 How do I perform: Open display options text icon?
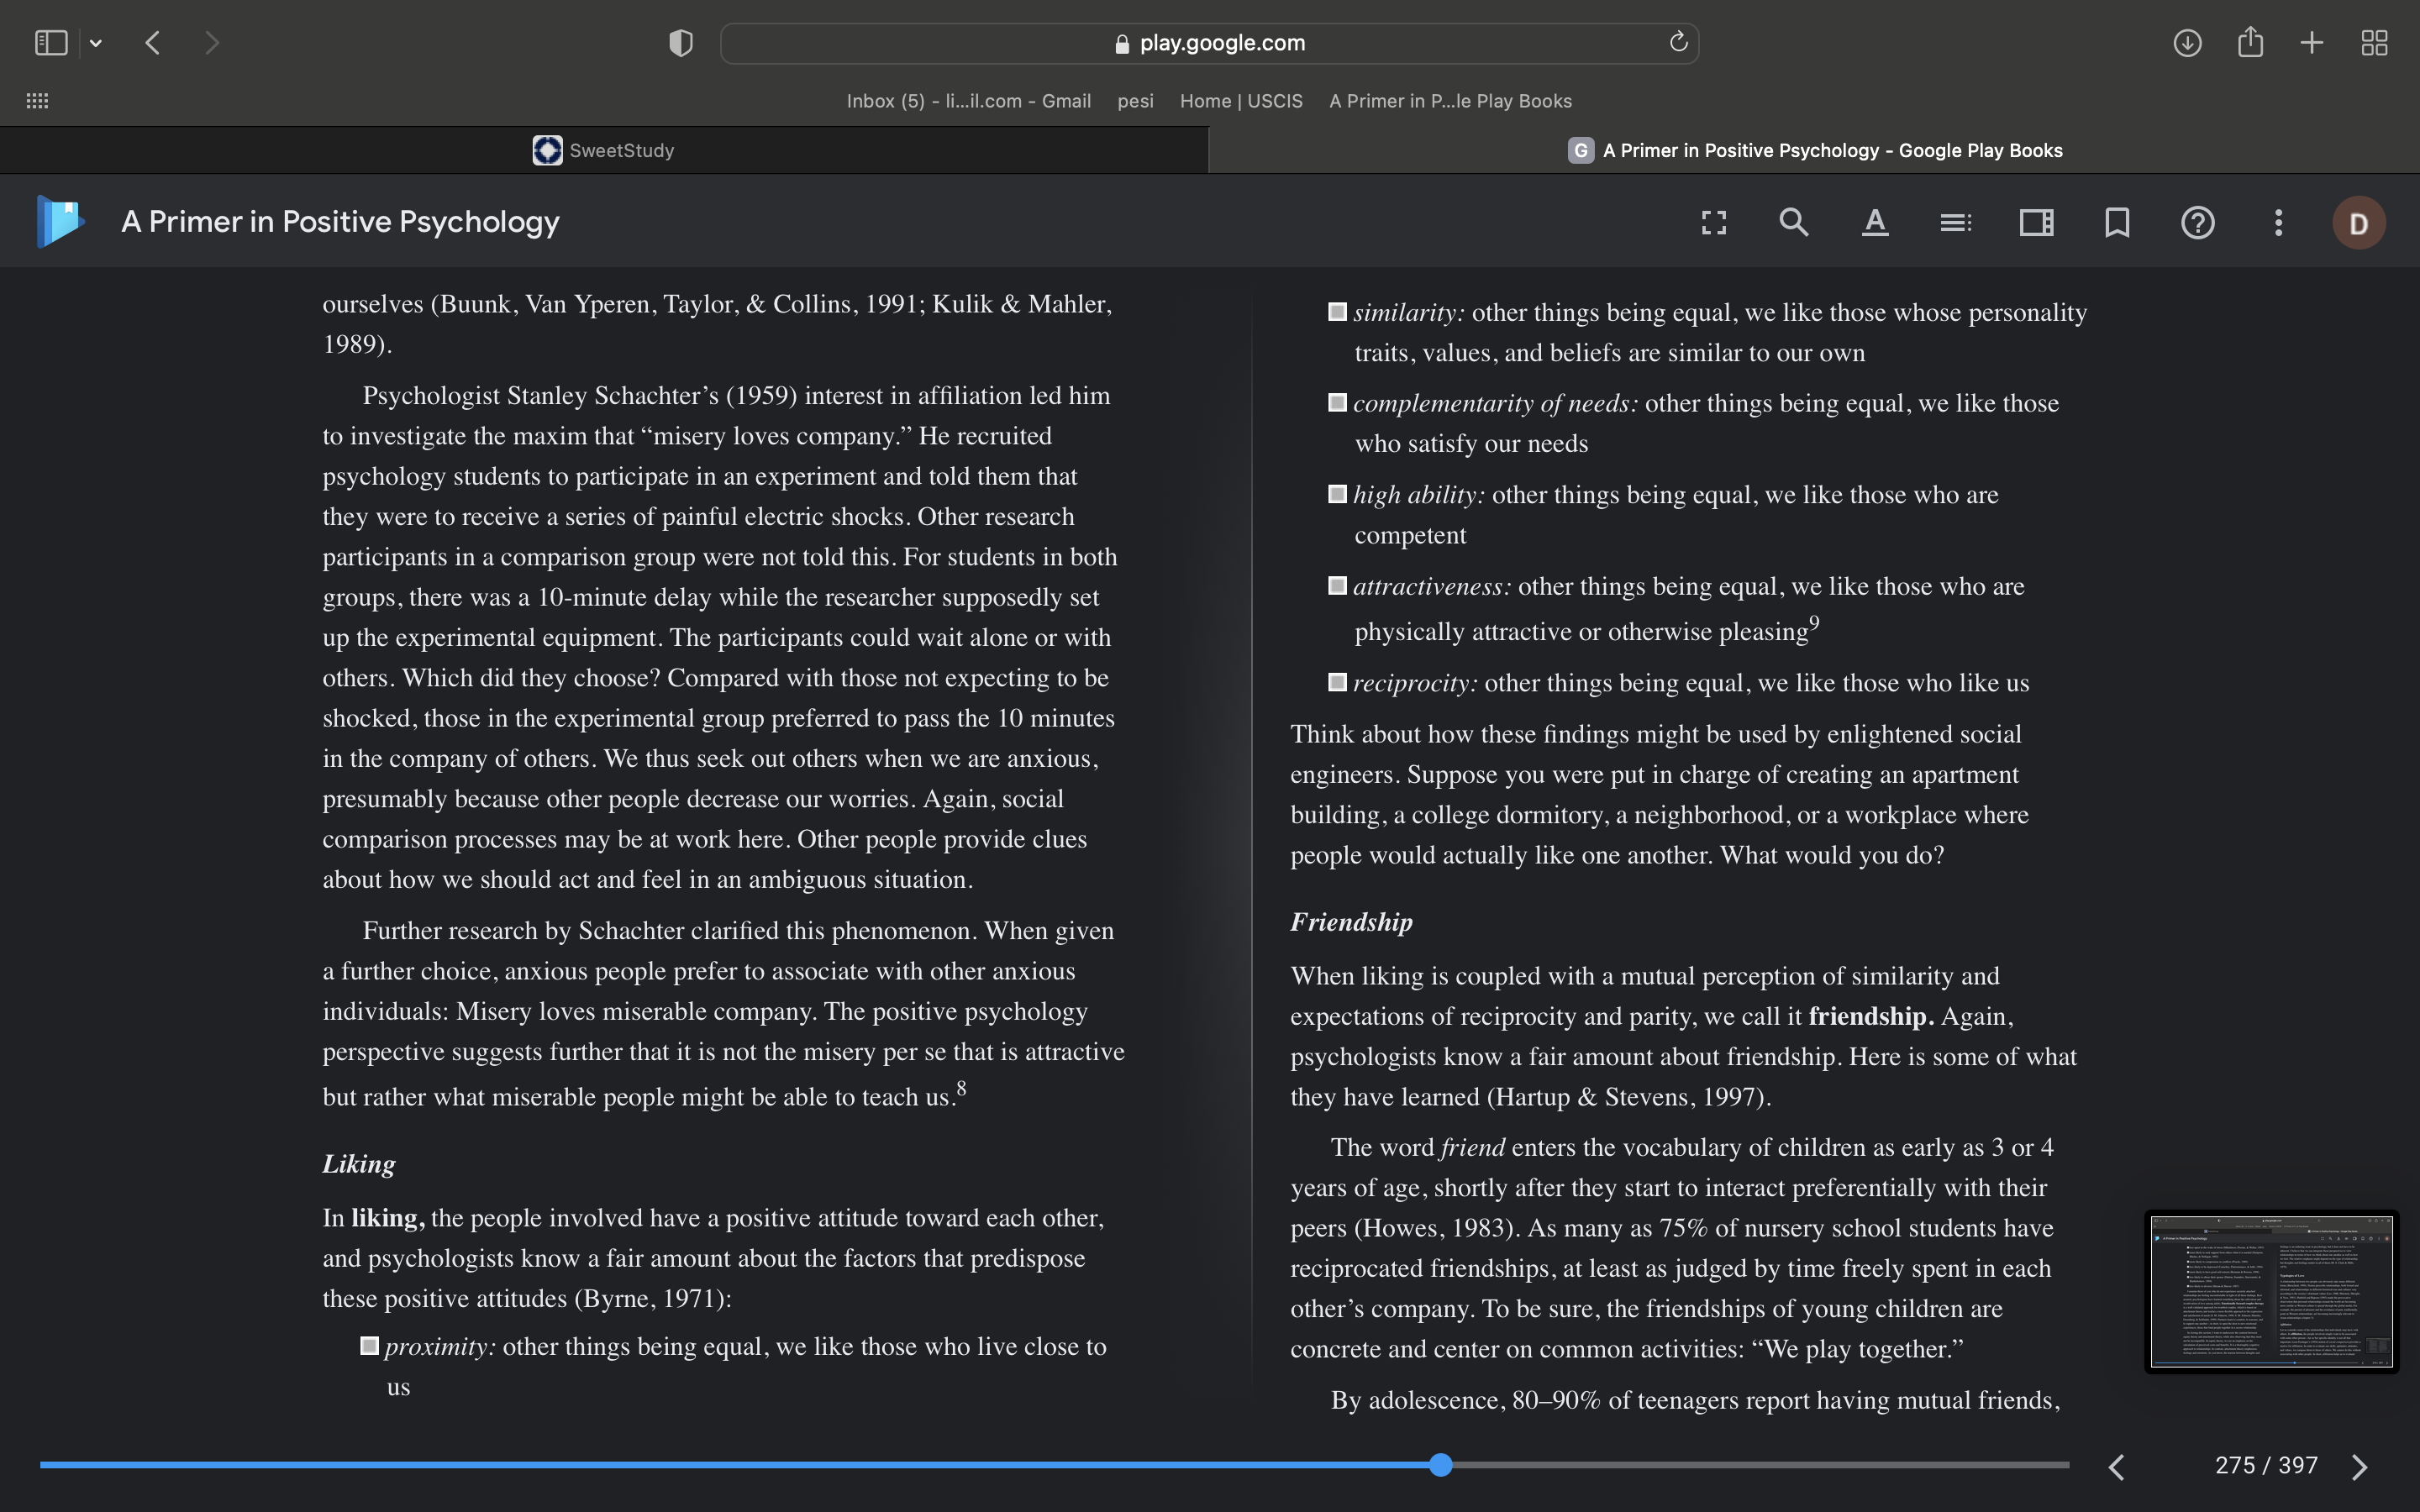(x=1875, y=222)
